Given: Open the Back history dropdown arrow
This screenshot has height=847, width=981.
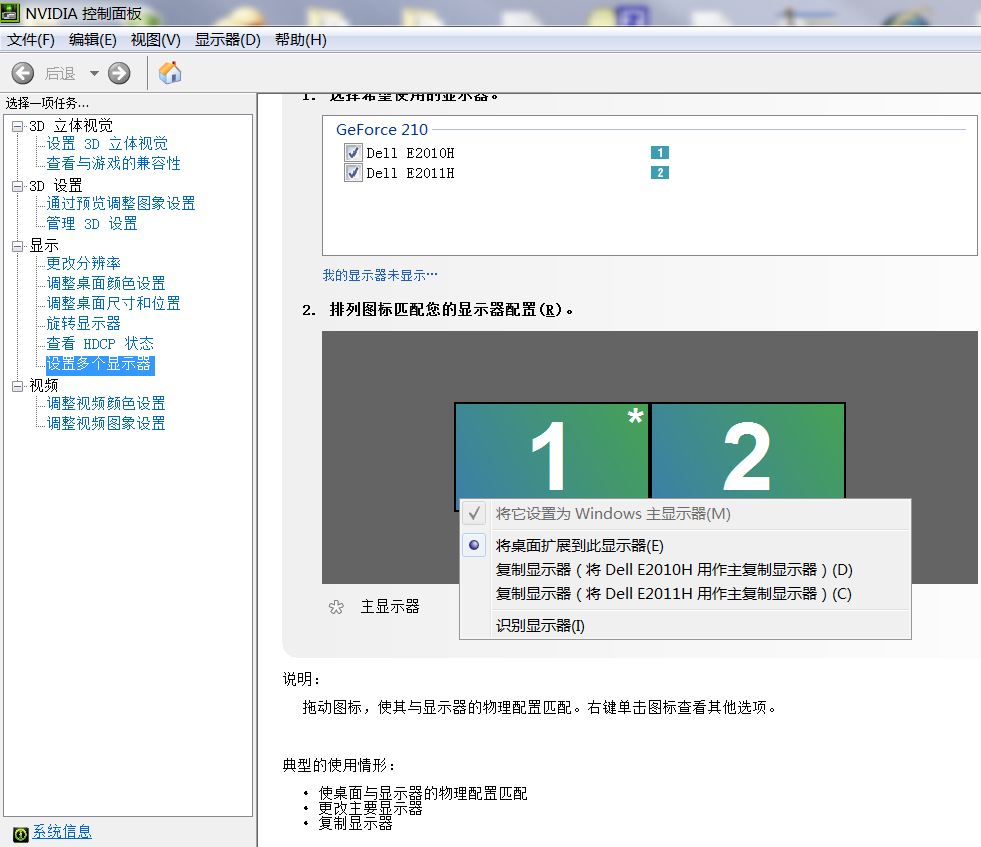Looking at the screenshot, I should tap(94, 73).
